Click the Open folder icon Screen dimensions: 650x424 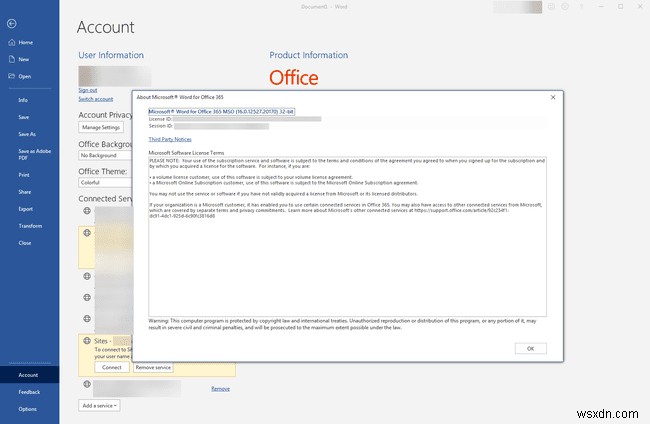[x=12, y=76]
